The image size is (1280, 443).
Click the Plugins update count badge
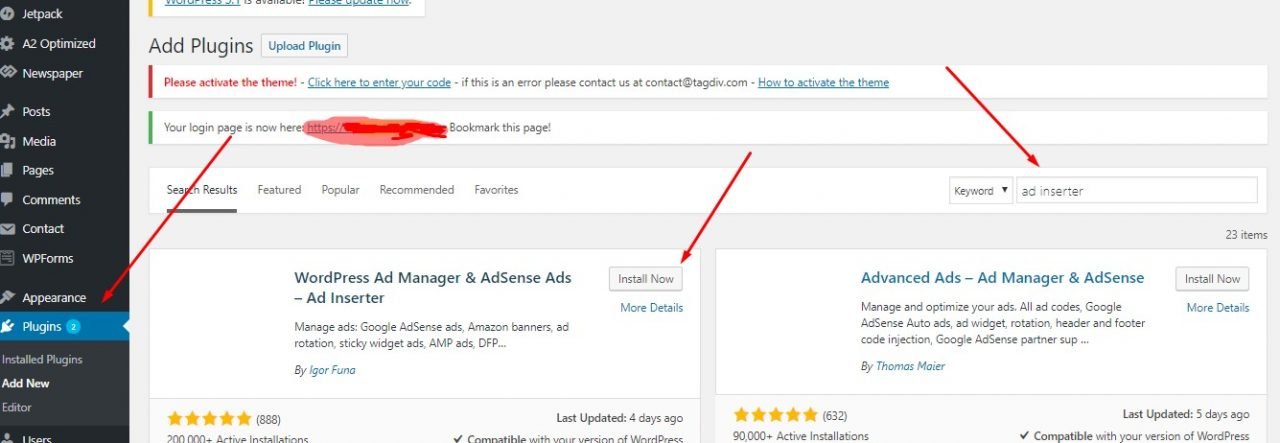pyautogui.click(x=74, y=326)
